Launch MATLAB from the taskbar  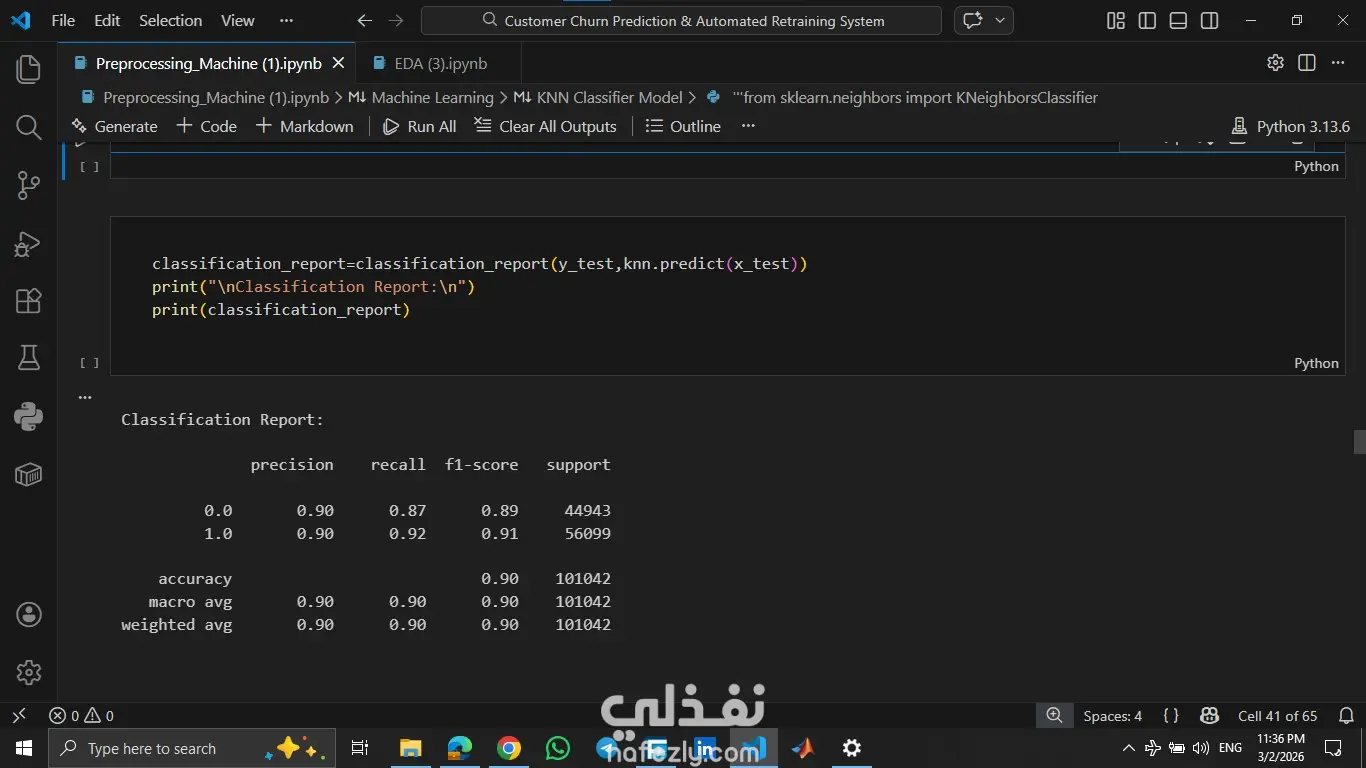(803, 748)
